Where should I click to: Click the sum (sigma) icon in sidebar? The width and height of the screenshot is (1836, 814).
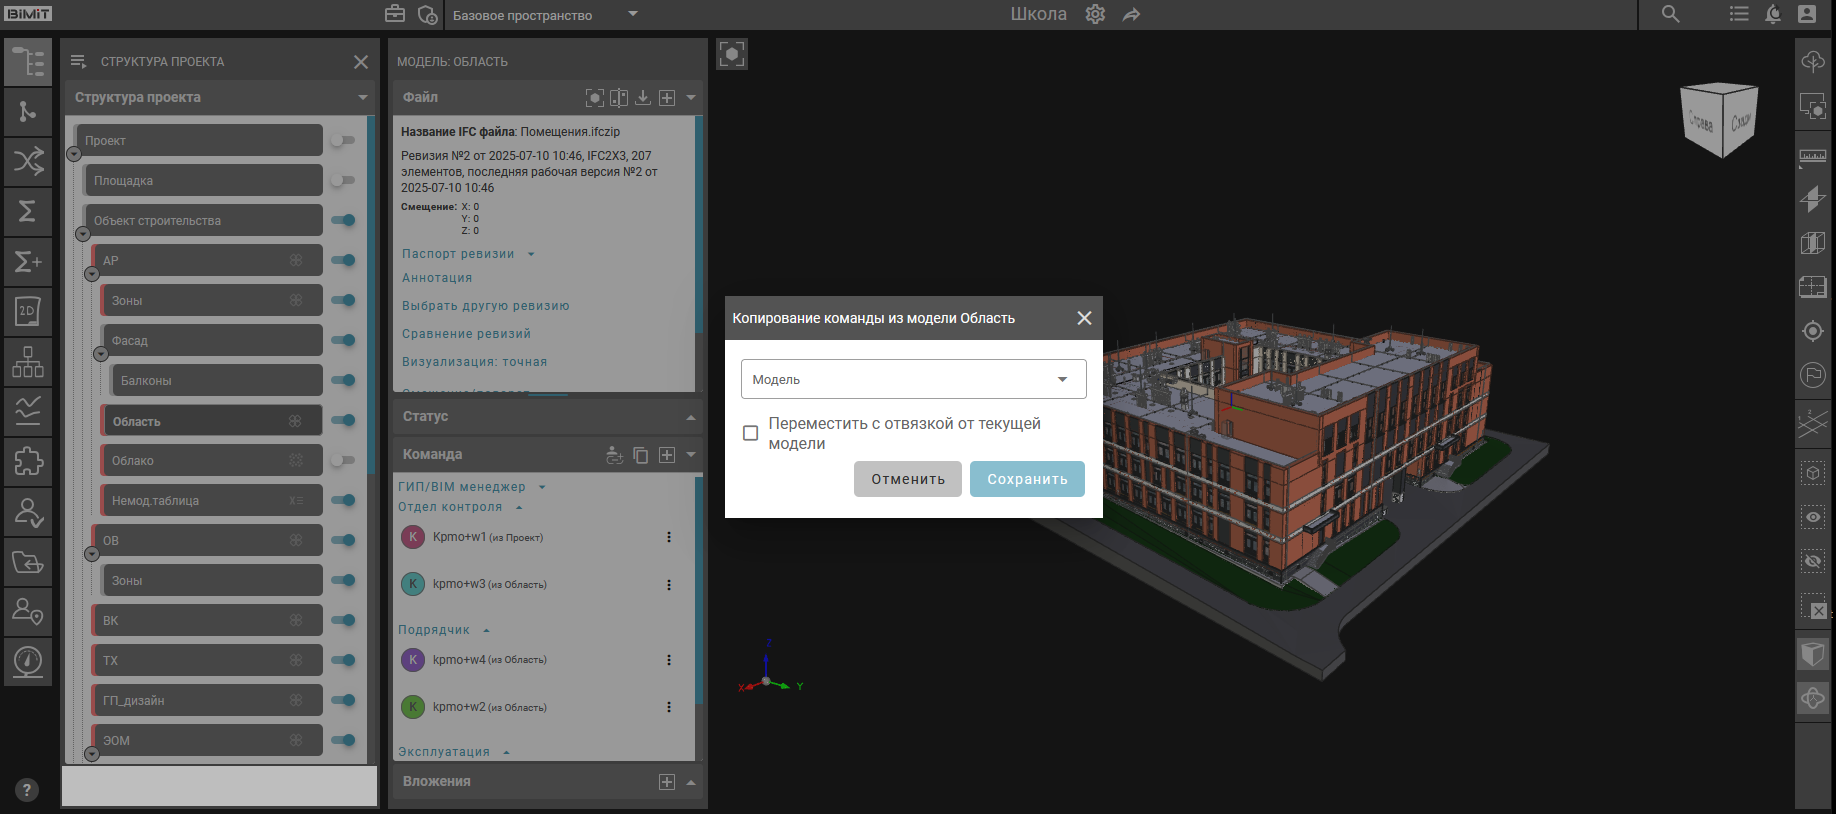point(28,211)
